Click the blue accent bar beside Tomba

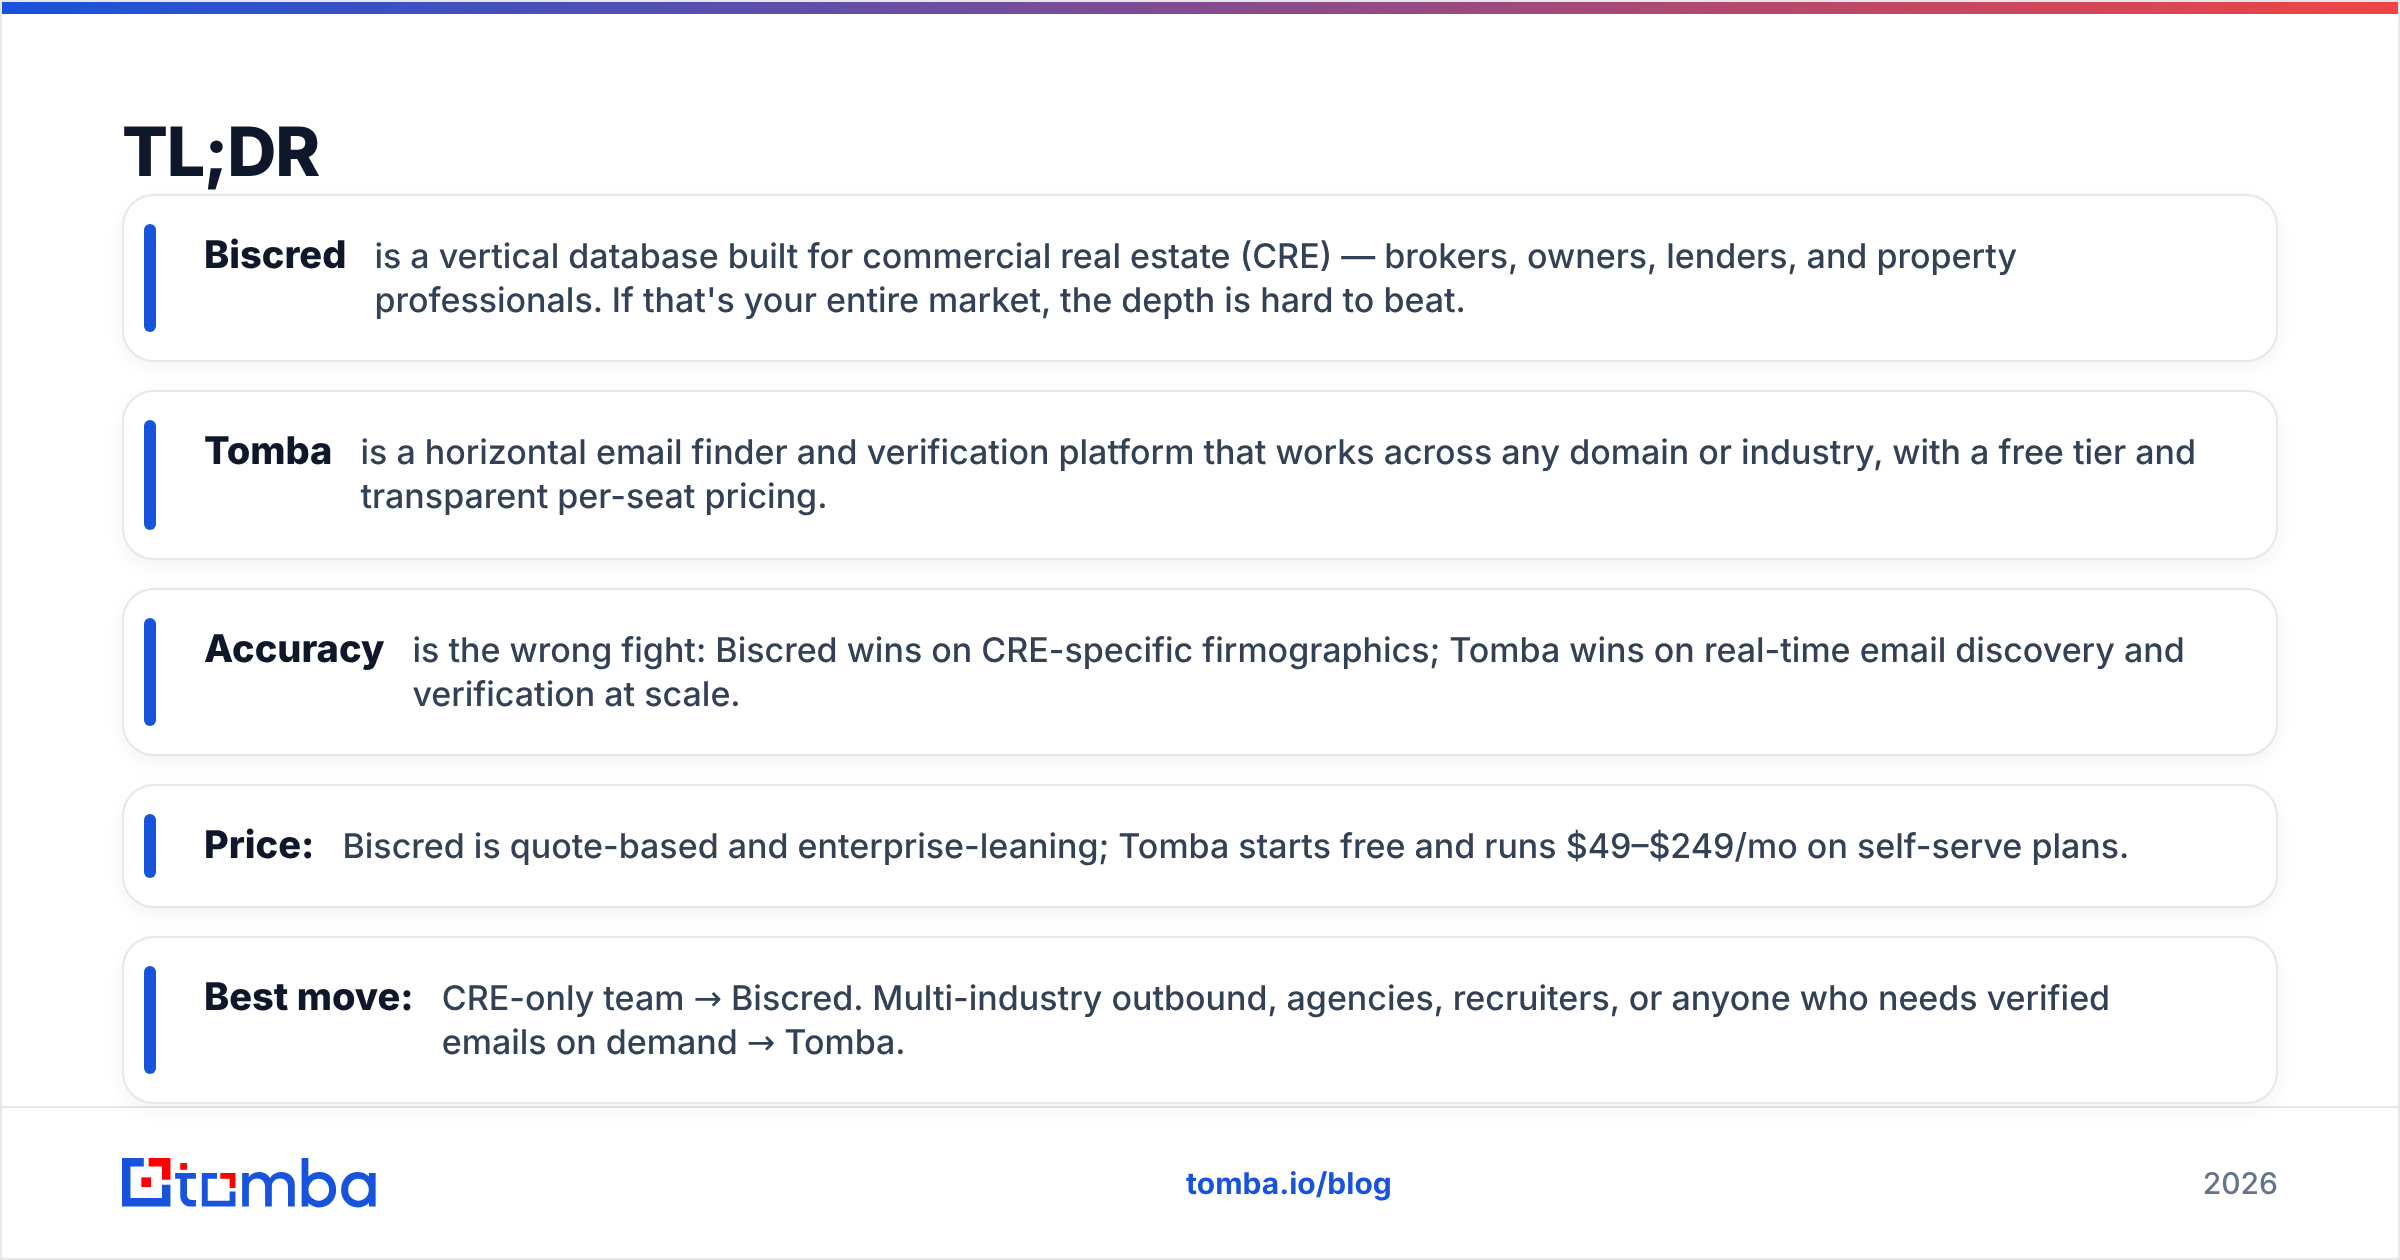[x=150, y=475]
